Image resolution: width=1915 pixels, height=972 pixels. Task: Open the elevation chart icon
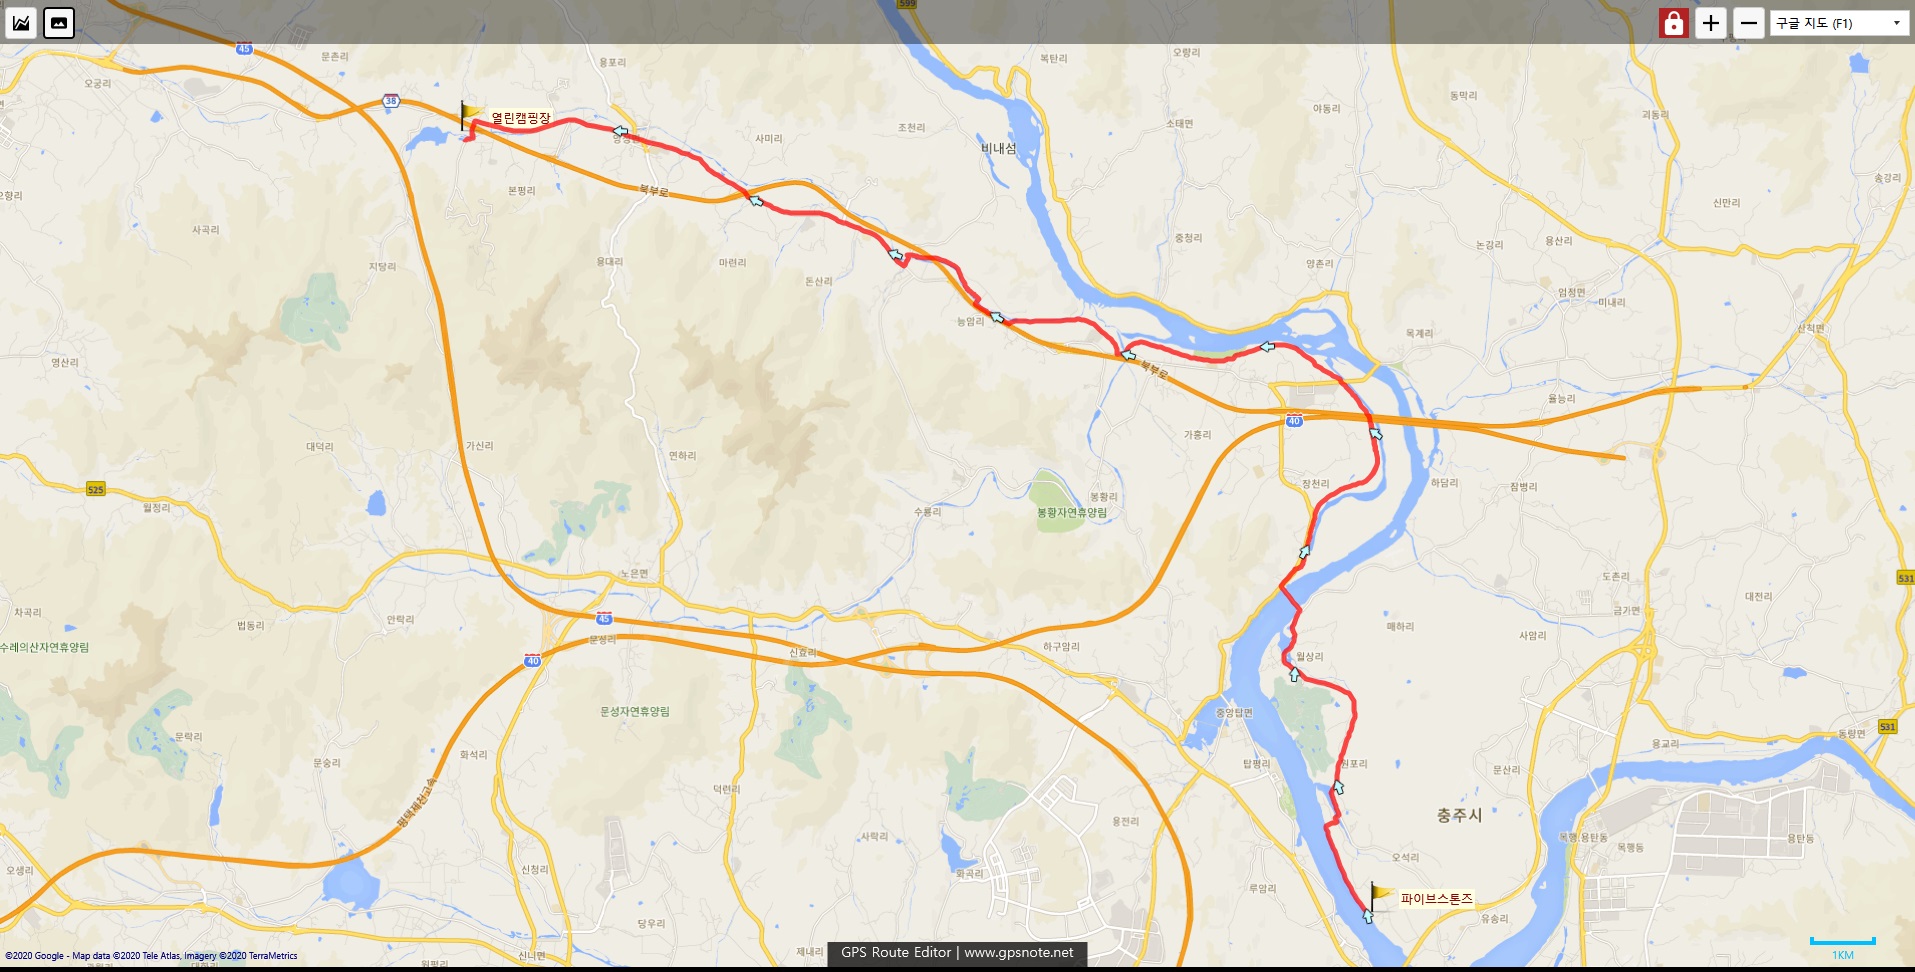pos(21,22)
